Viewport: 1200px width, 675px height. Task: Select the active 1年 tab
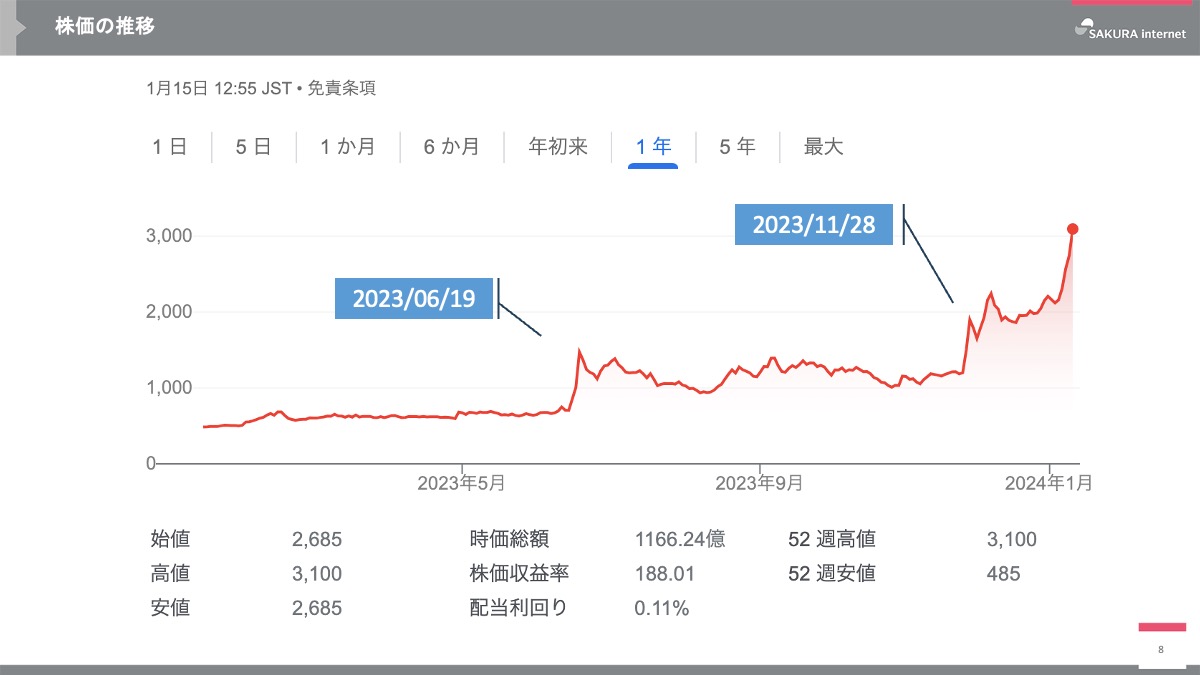click(653, 147)
